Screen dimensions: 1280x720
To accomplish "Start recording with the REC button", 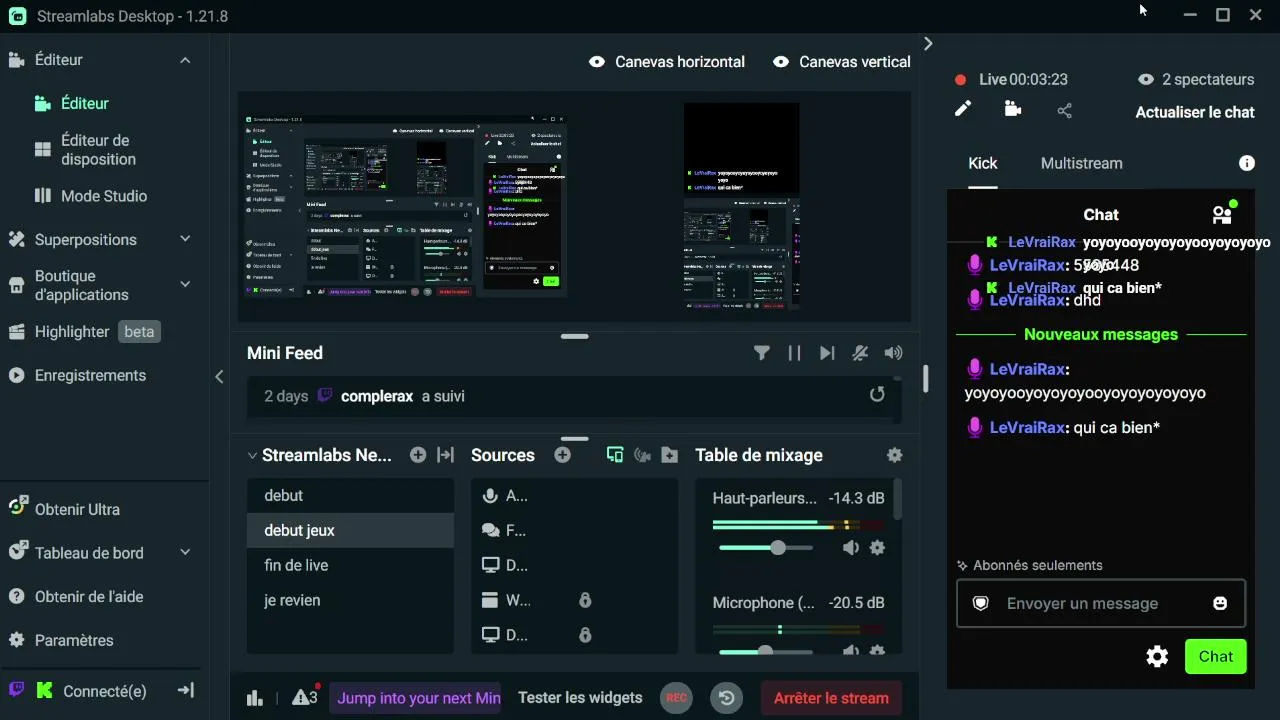I will click(677, 698).
